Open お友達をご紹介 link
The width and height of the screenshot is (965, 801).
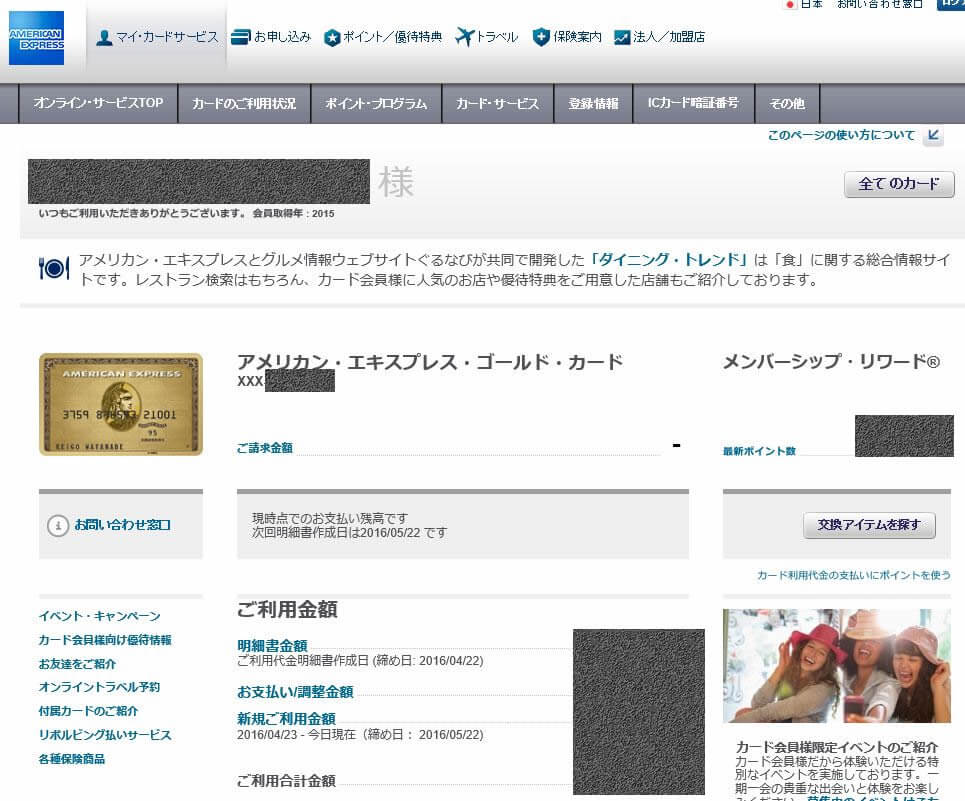(78, 664)
